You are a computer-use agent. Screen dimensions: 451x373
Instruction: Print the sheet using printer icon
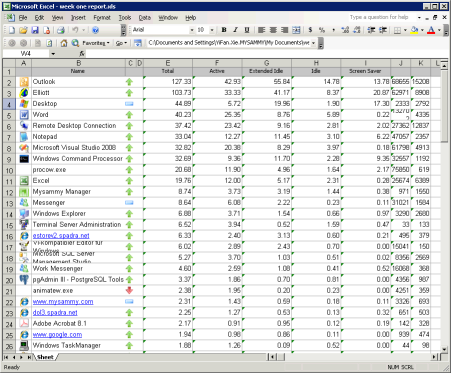pyautogui.click(x=61, y=30)
